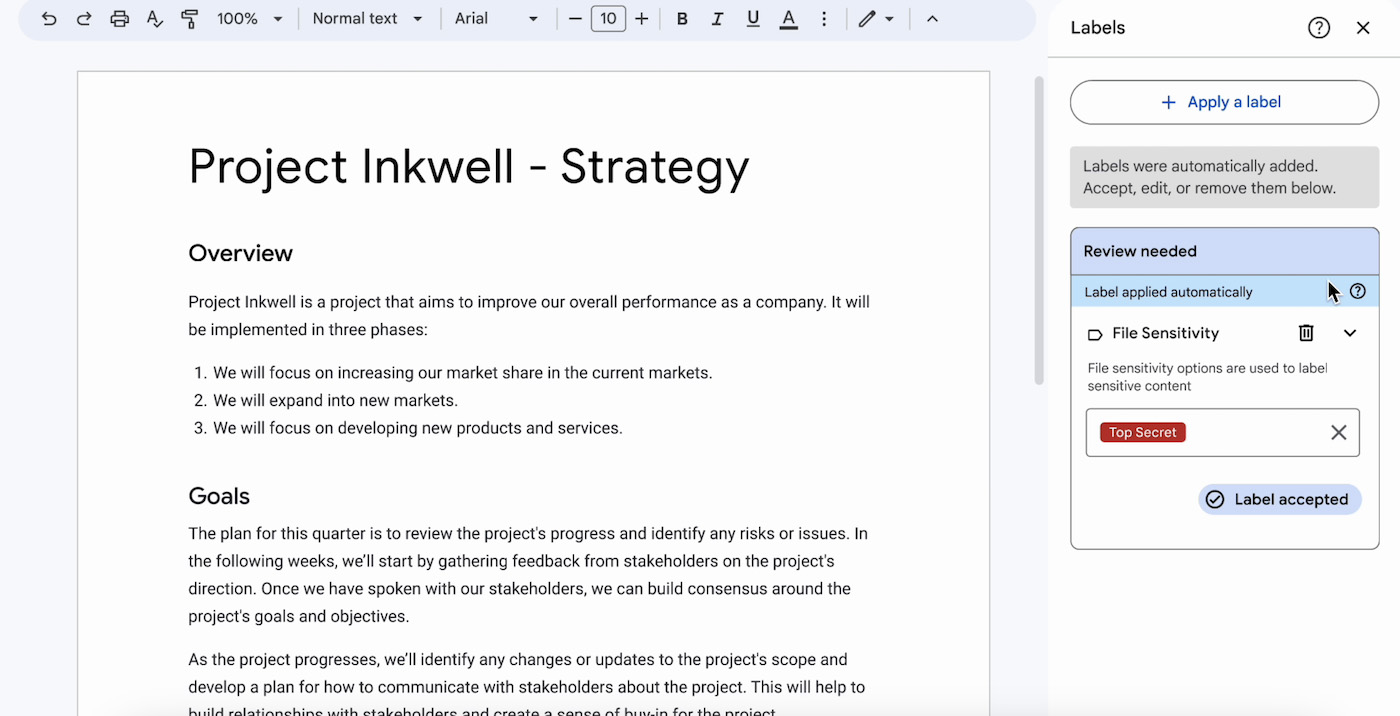This screenshot has width=1400, height=716.
Task: Print the document
Action: point(119,18)
